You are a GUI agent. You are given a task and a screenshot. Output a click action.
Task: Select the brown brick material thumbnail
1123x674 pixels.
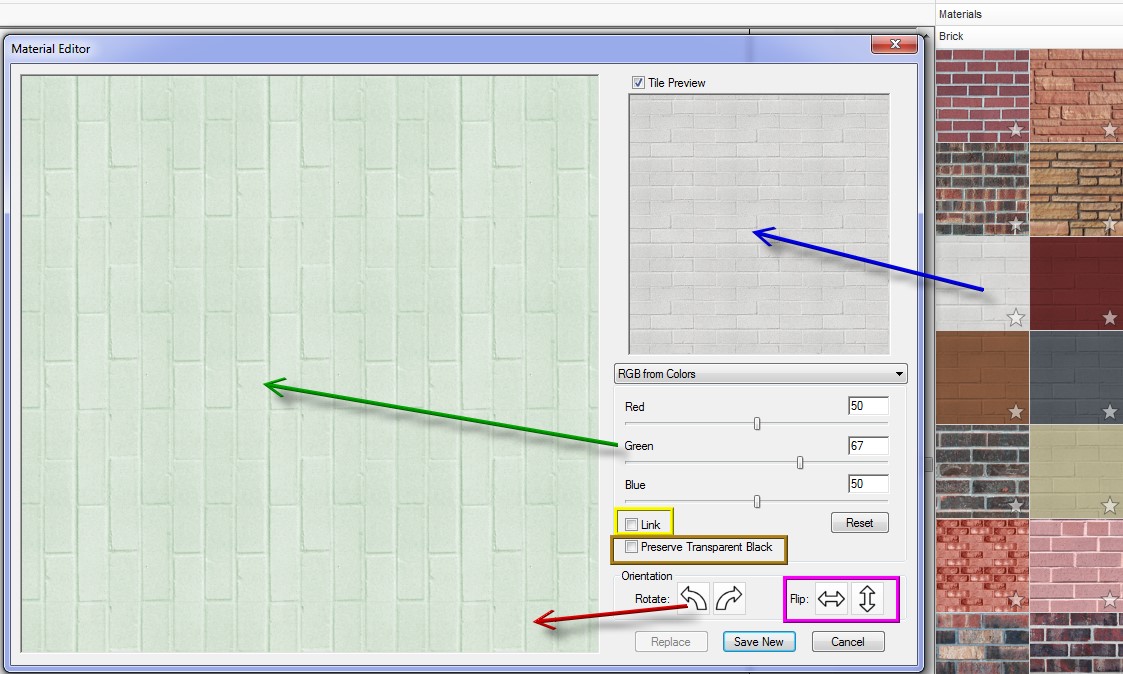point(982,377)
